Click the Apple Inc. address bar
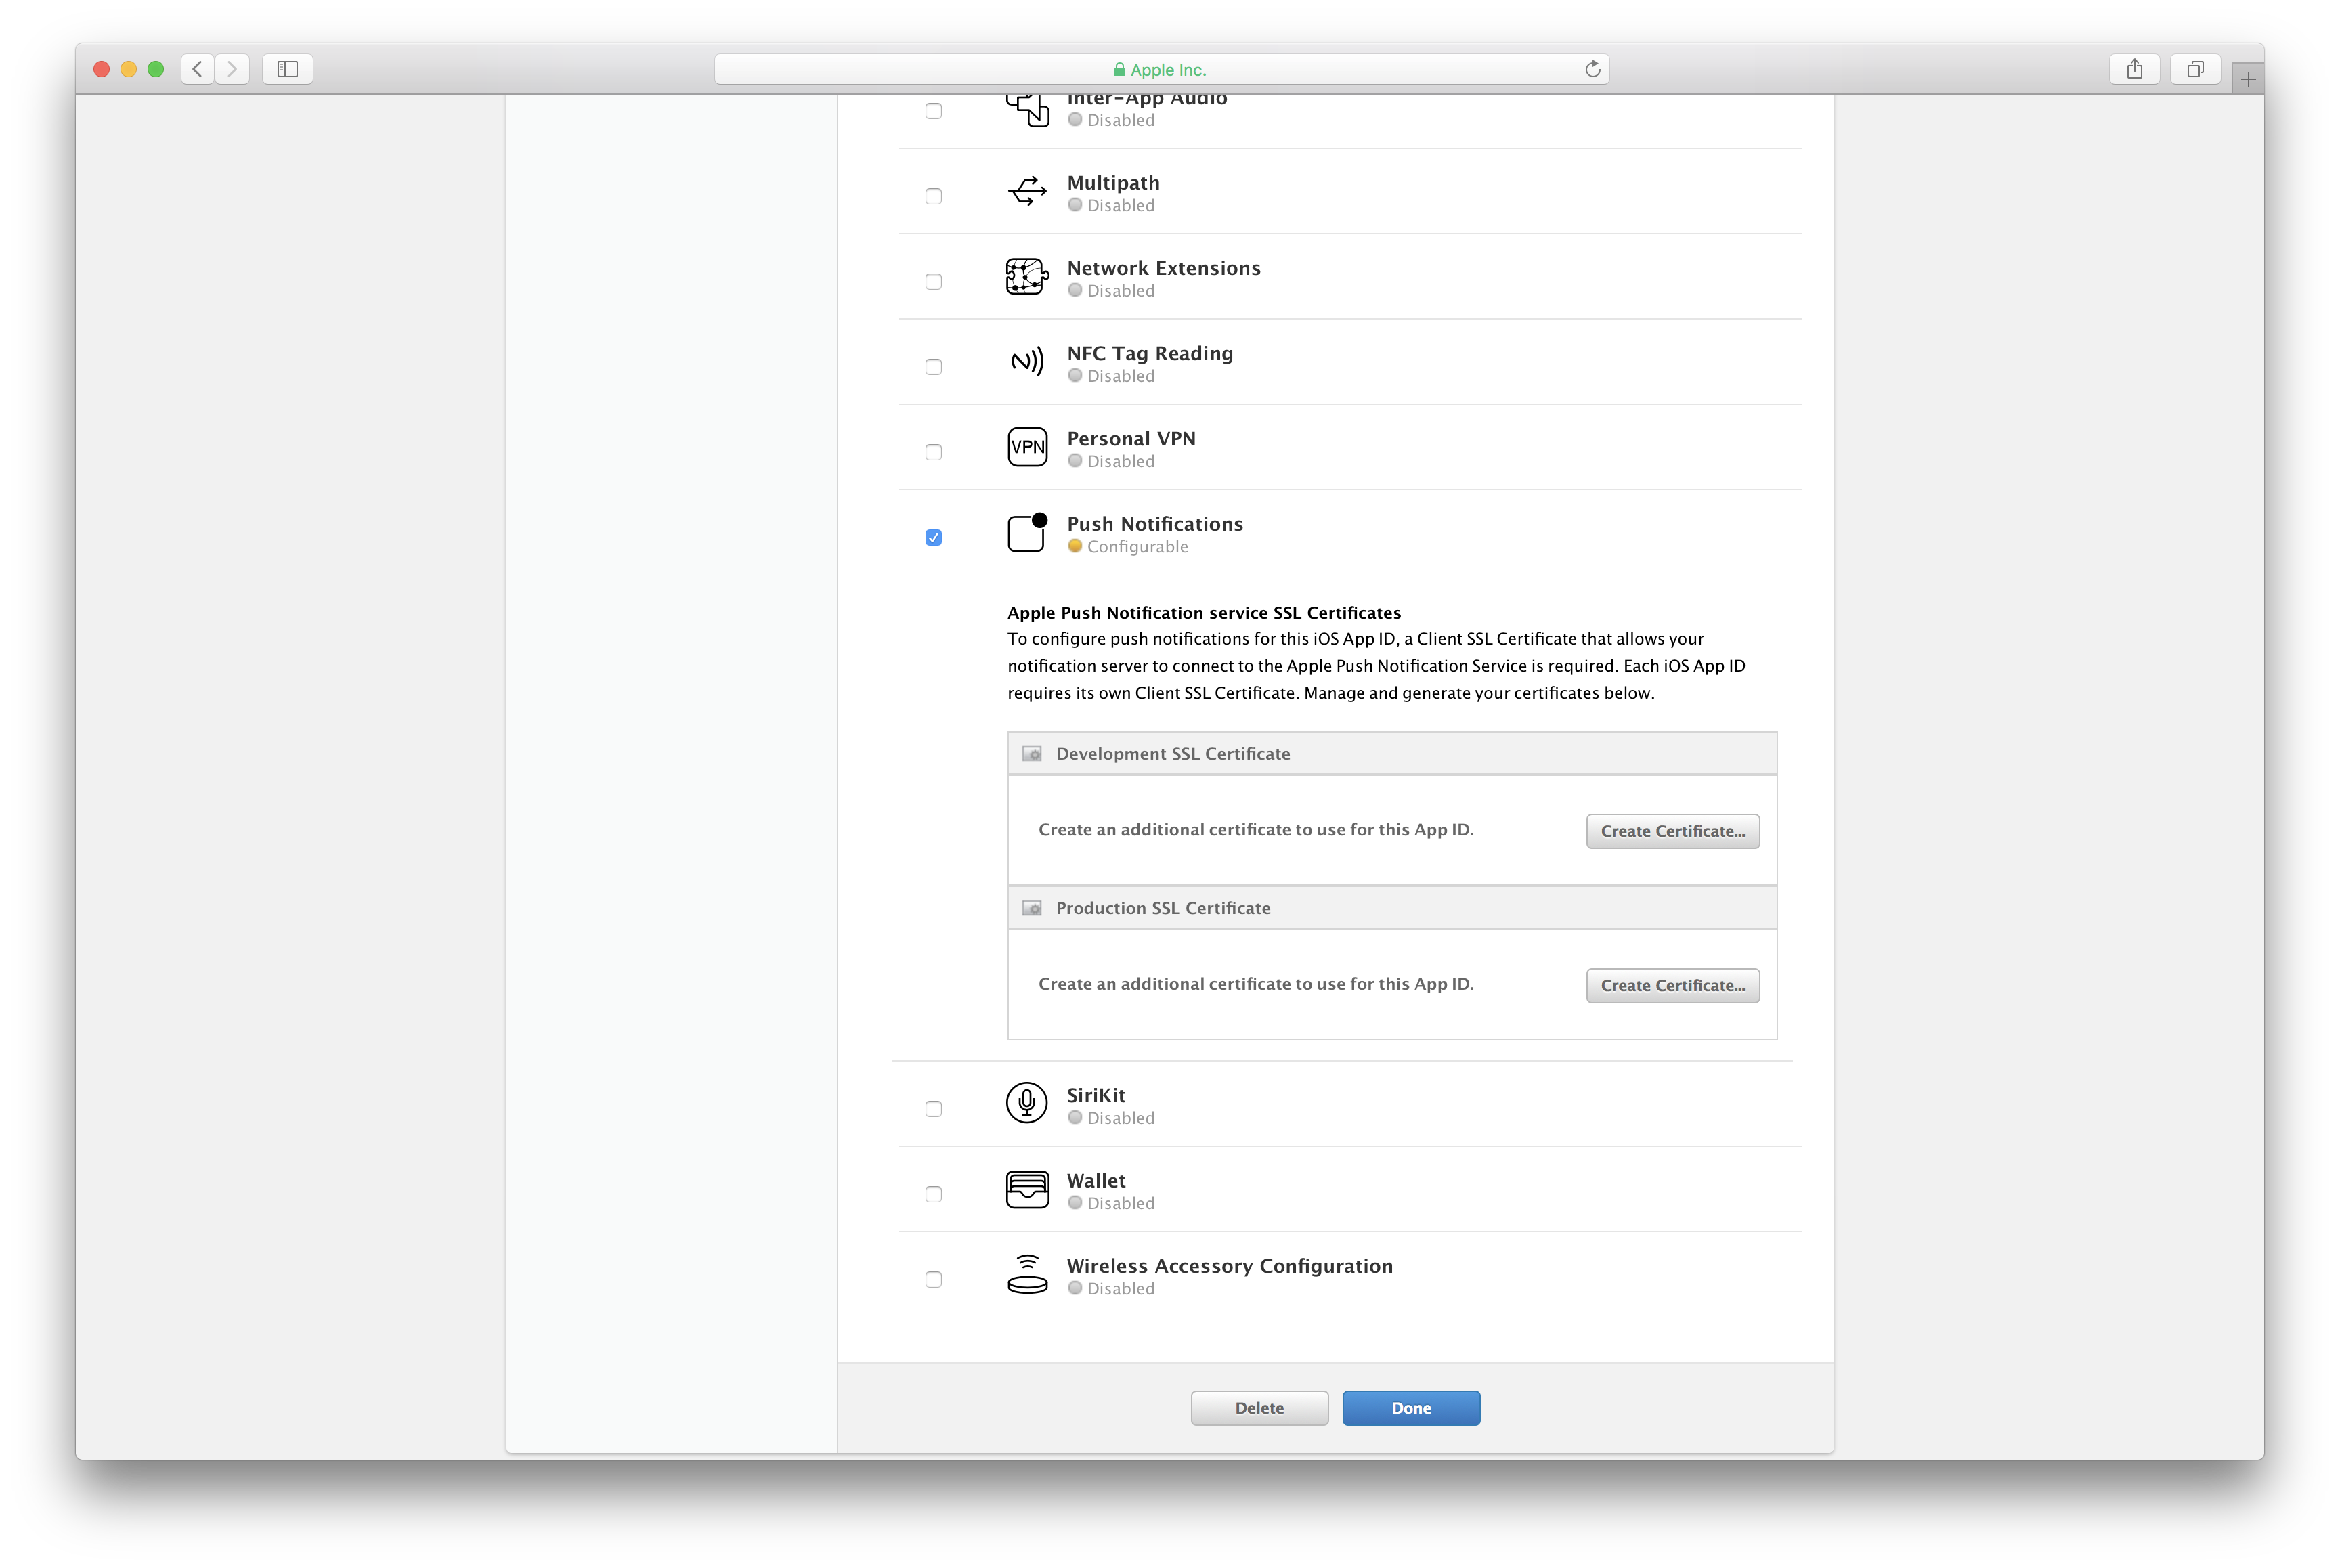This screenshot has height=1568, width=2340. (1161, 69)
